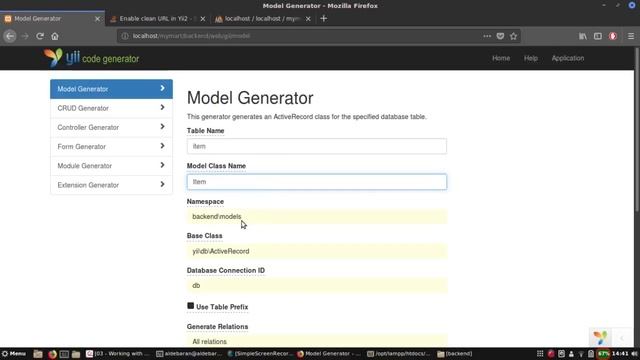Open the Generate Relations dropdown
The width and height of the screenshot is (640, 360).
pos(317,341)
